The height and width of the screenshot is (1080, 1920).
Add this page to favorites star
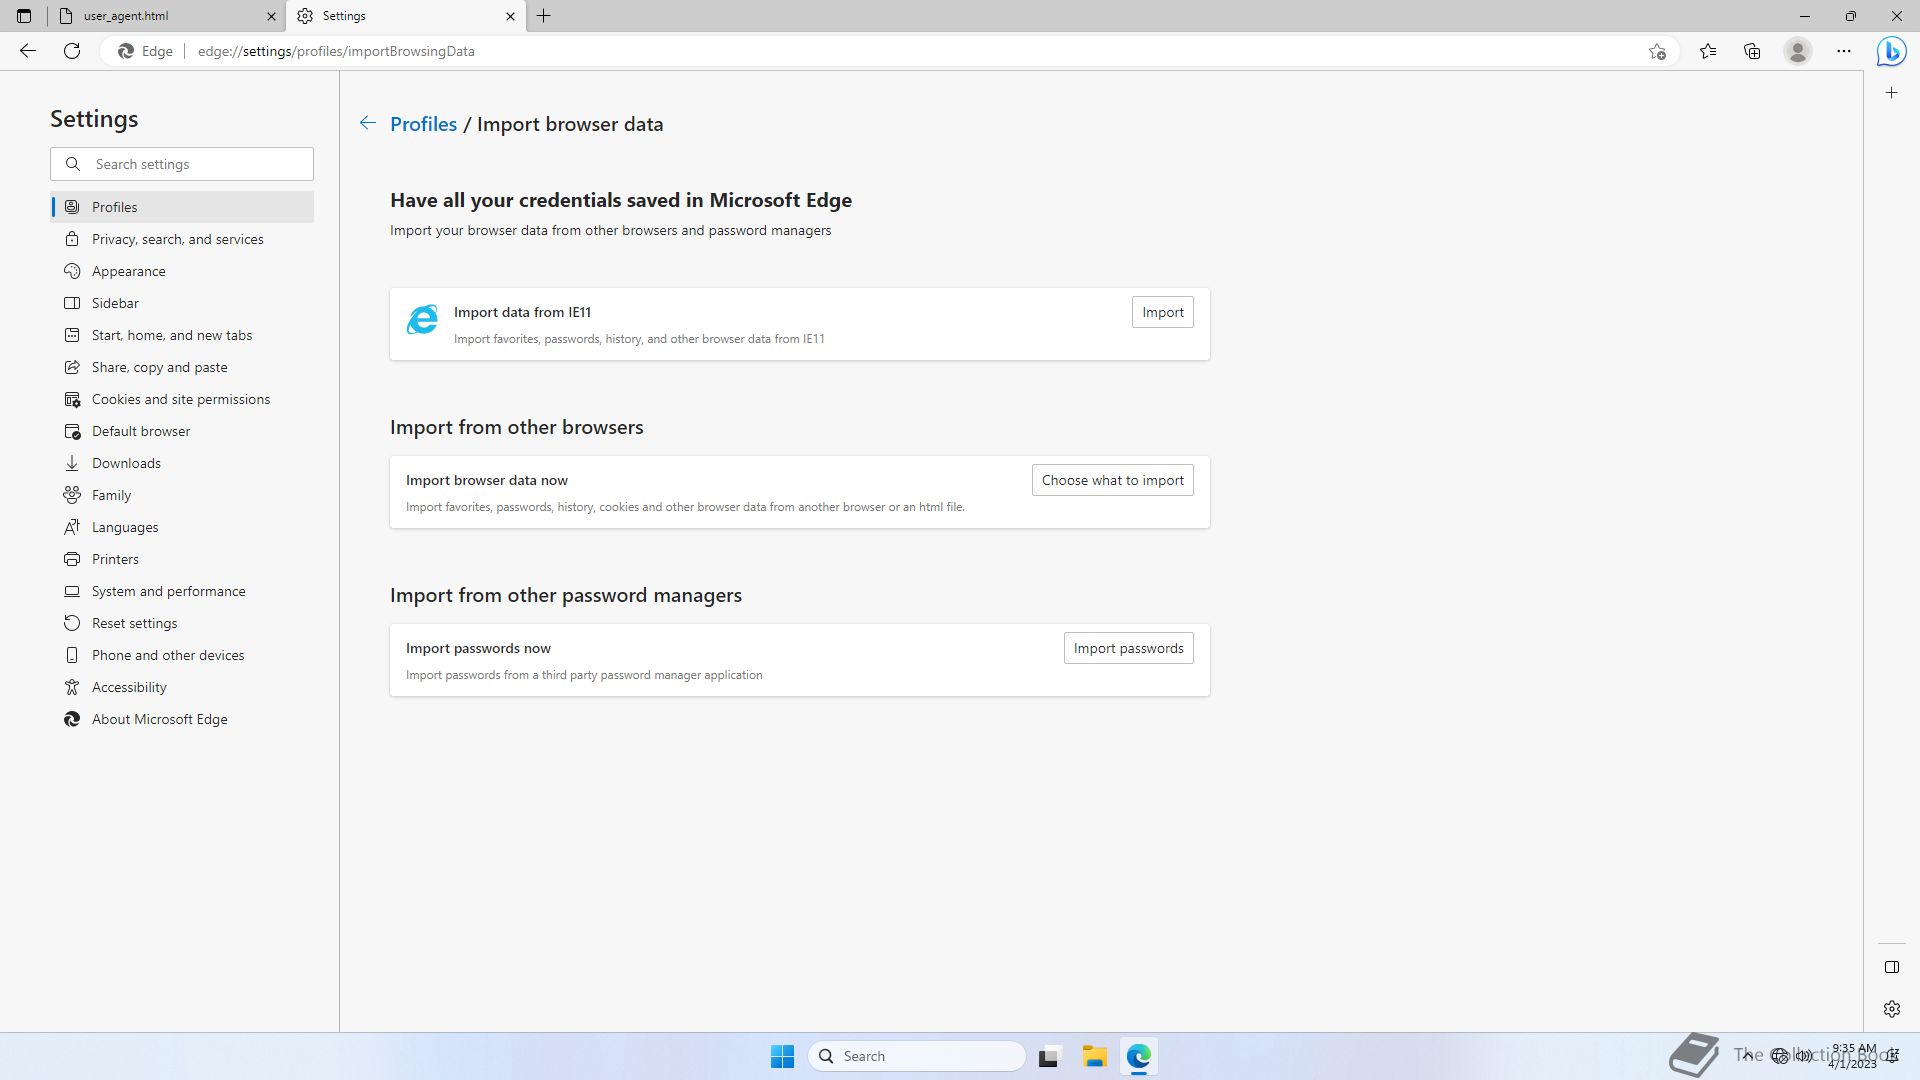tap(1657, 51)
